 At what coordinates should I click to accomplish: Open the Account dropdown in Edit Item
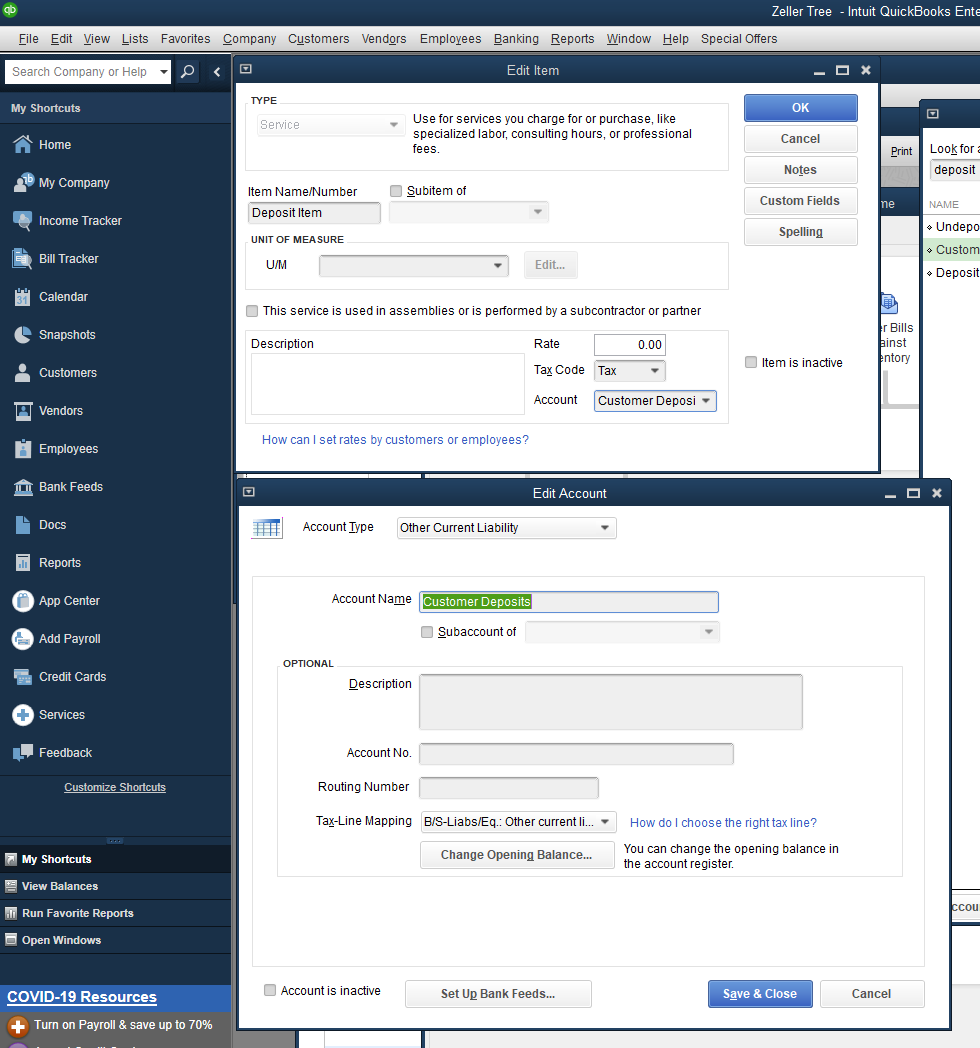click(x=654, y=400)
